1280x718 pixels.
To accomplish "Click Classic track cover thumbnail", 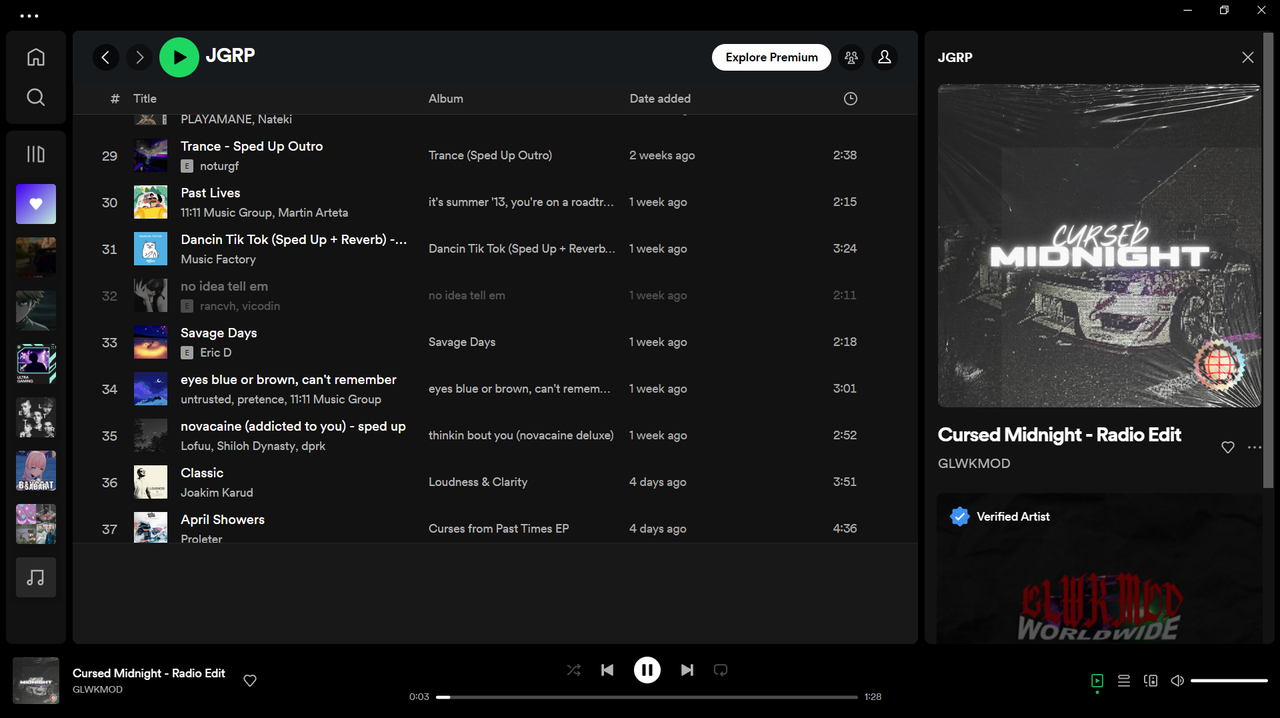I will [151, 482].
